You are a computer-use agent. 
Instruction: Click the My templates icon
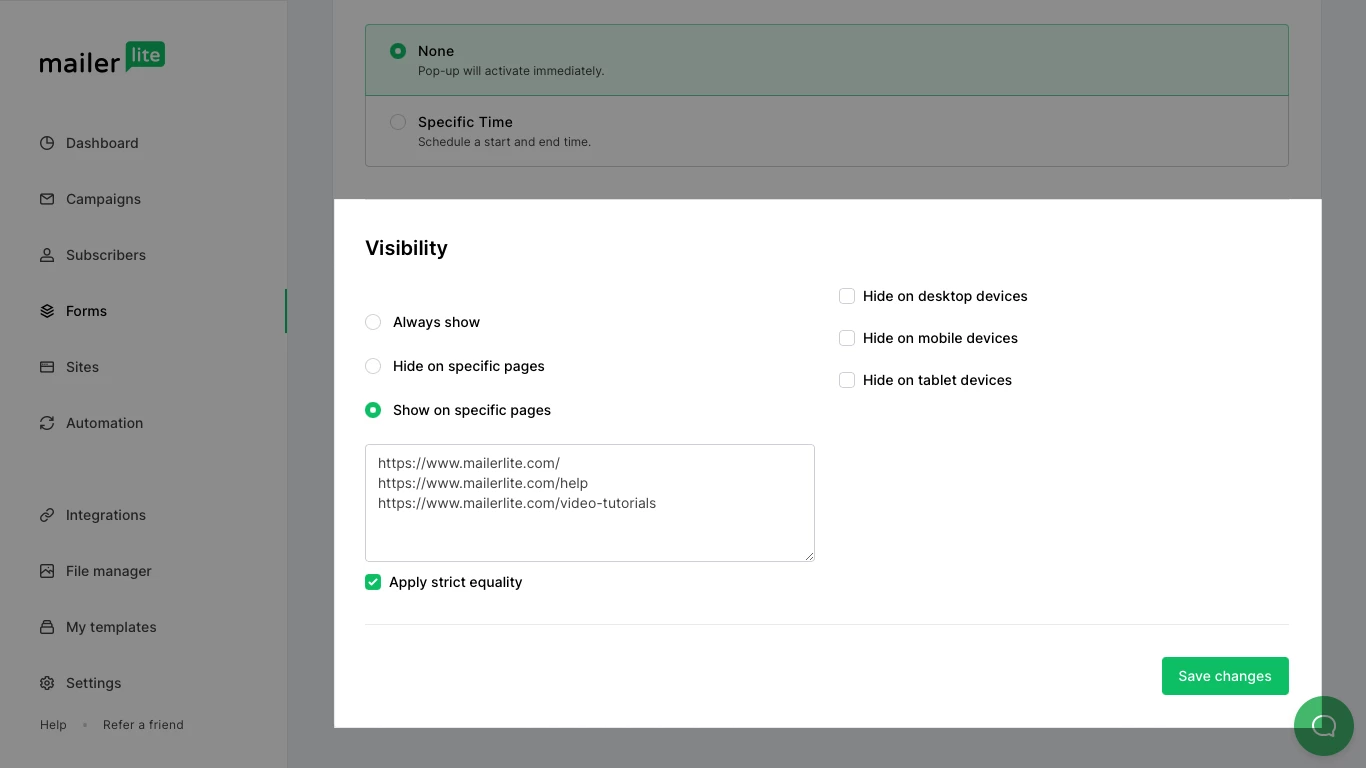pos(47,627)
